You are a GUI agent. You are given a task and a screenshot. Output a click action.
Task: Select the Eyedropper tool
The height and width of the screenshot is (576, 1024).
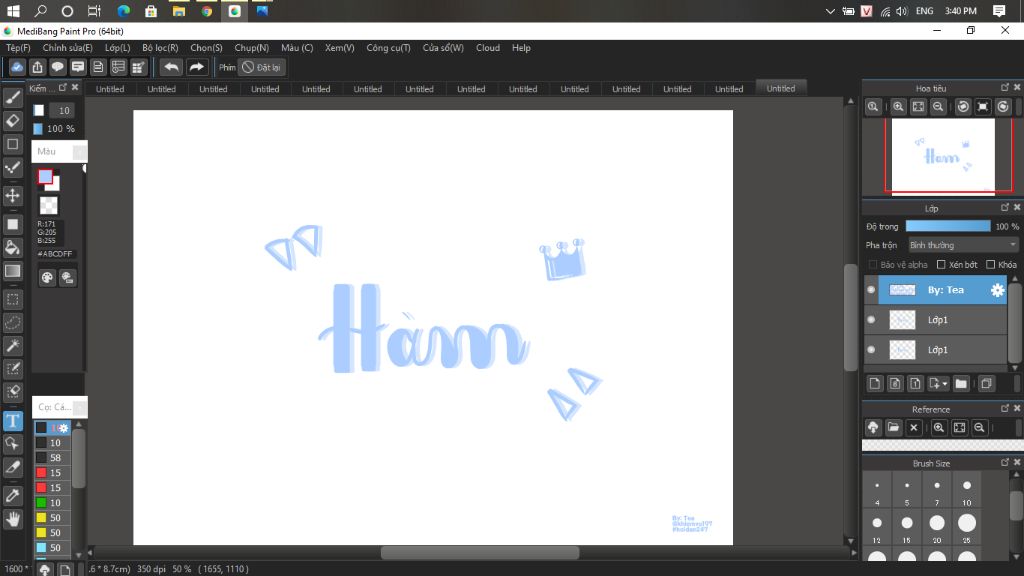[x=12, y=496]
